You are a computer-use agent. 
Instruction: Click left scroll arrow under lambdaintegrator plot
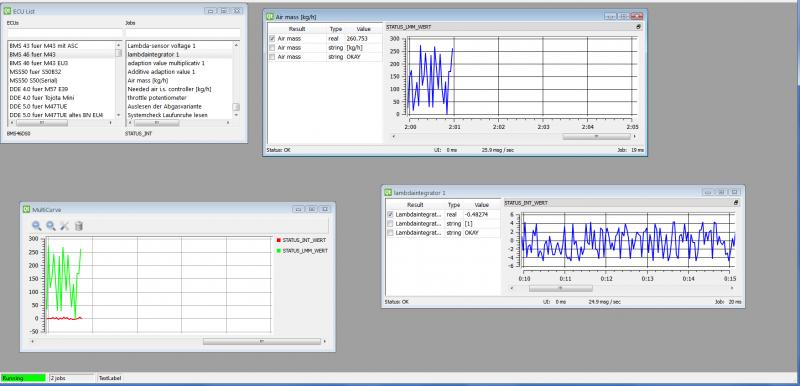(512, 289)
